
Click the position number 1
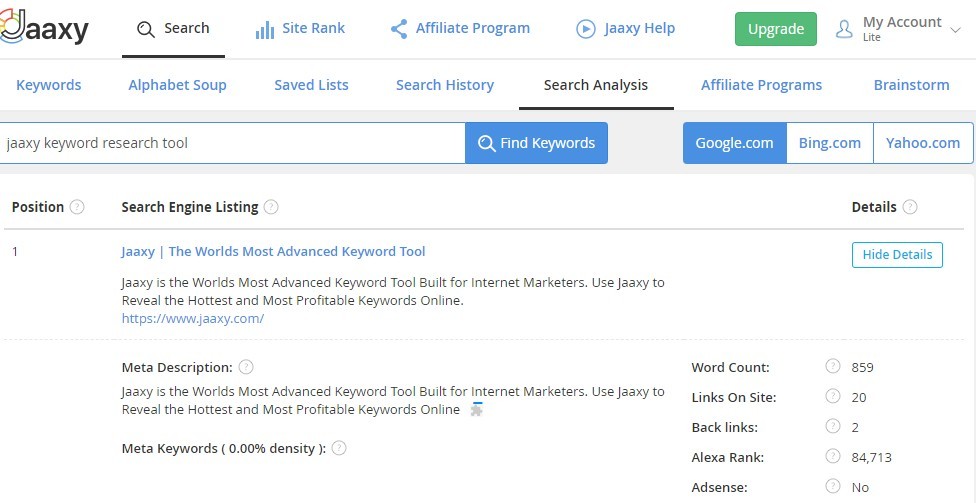click(15, 252)
